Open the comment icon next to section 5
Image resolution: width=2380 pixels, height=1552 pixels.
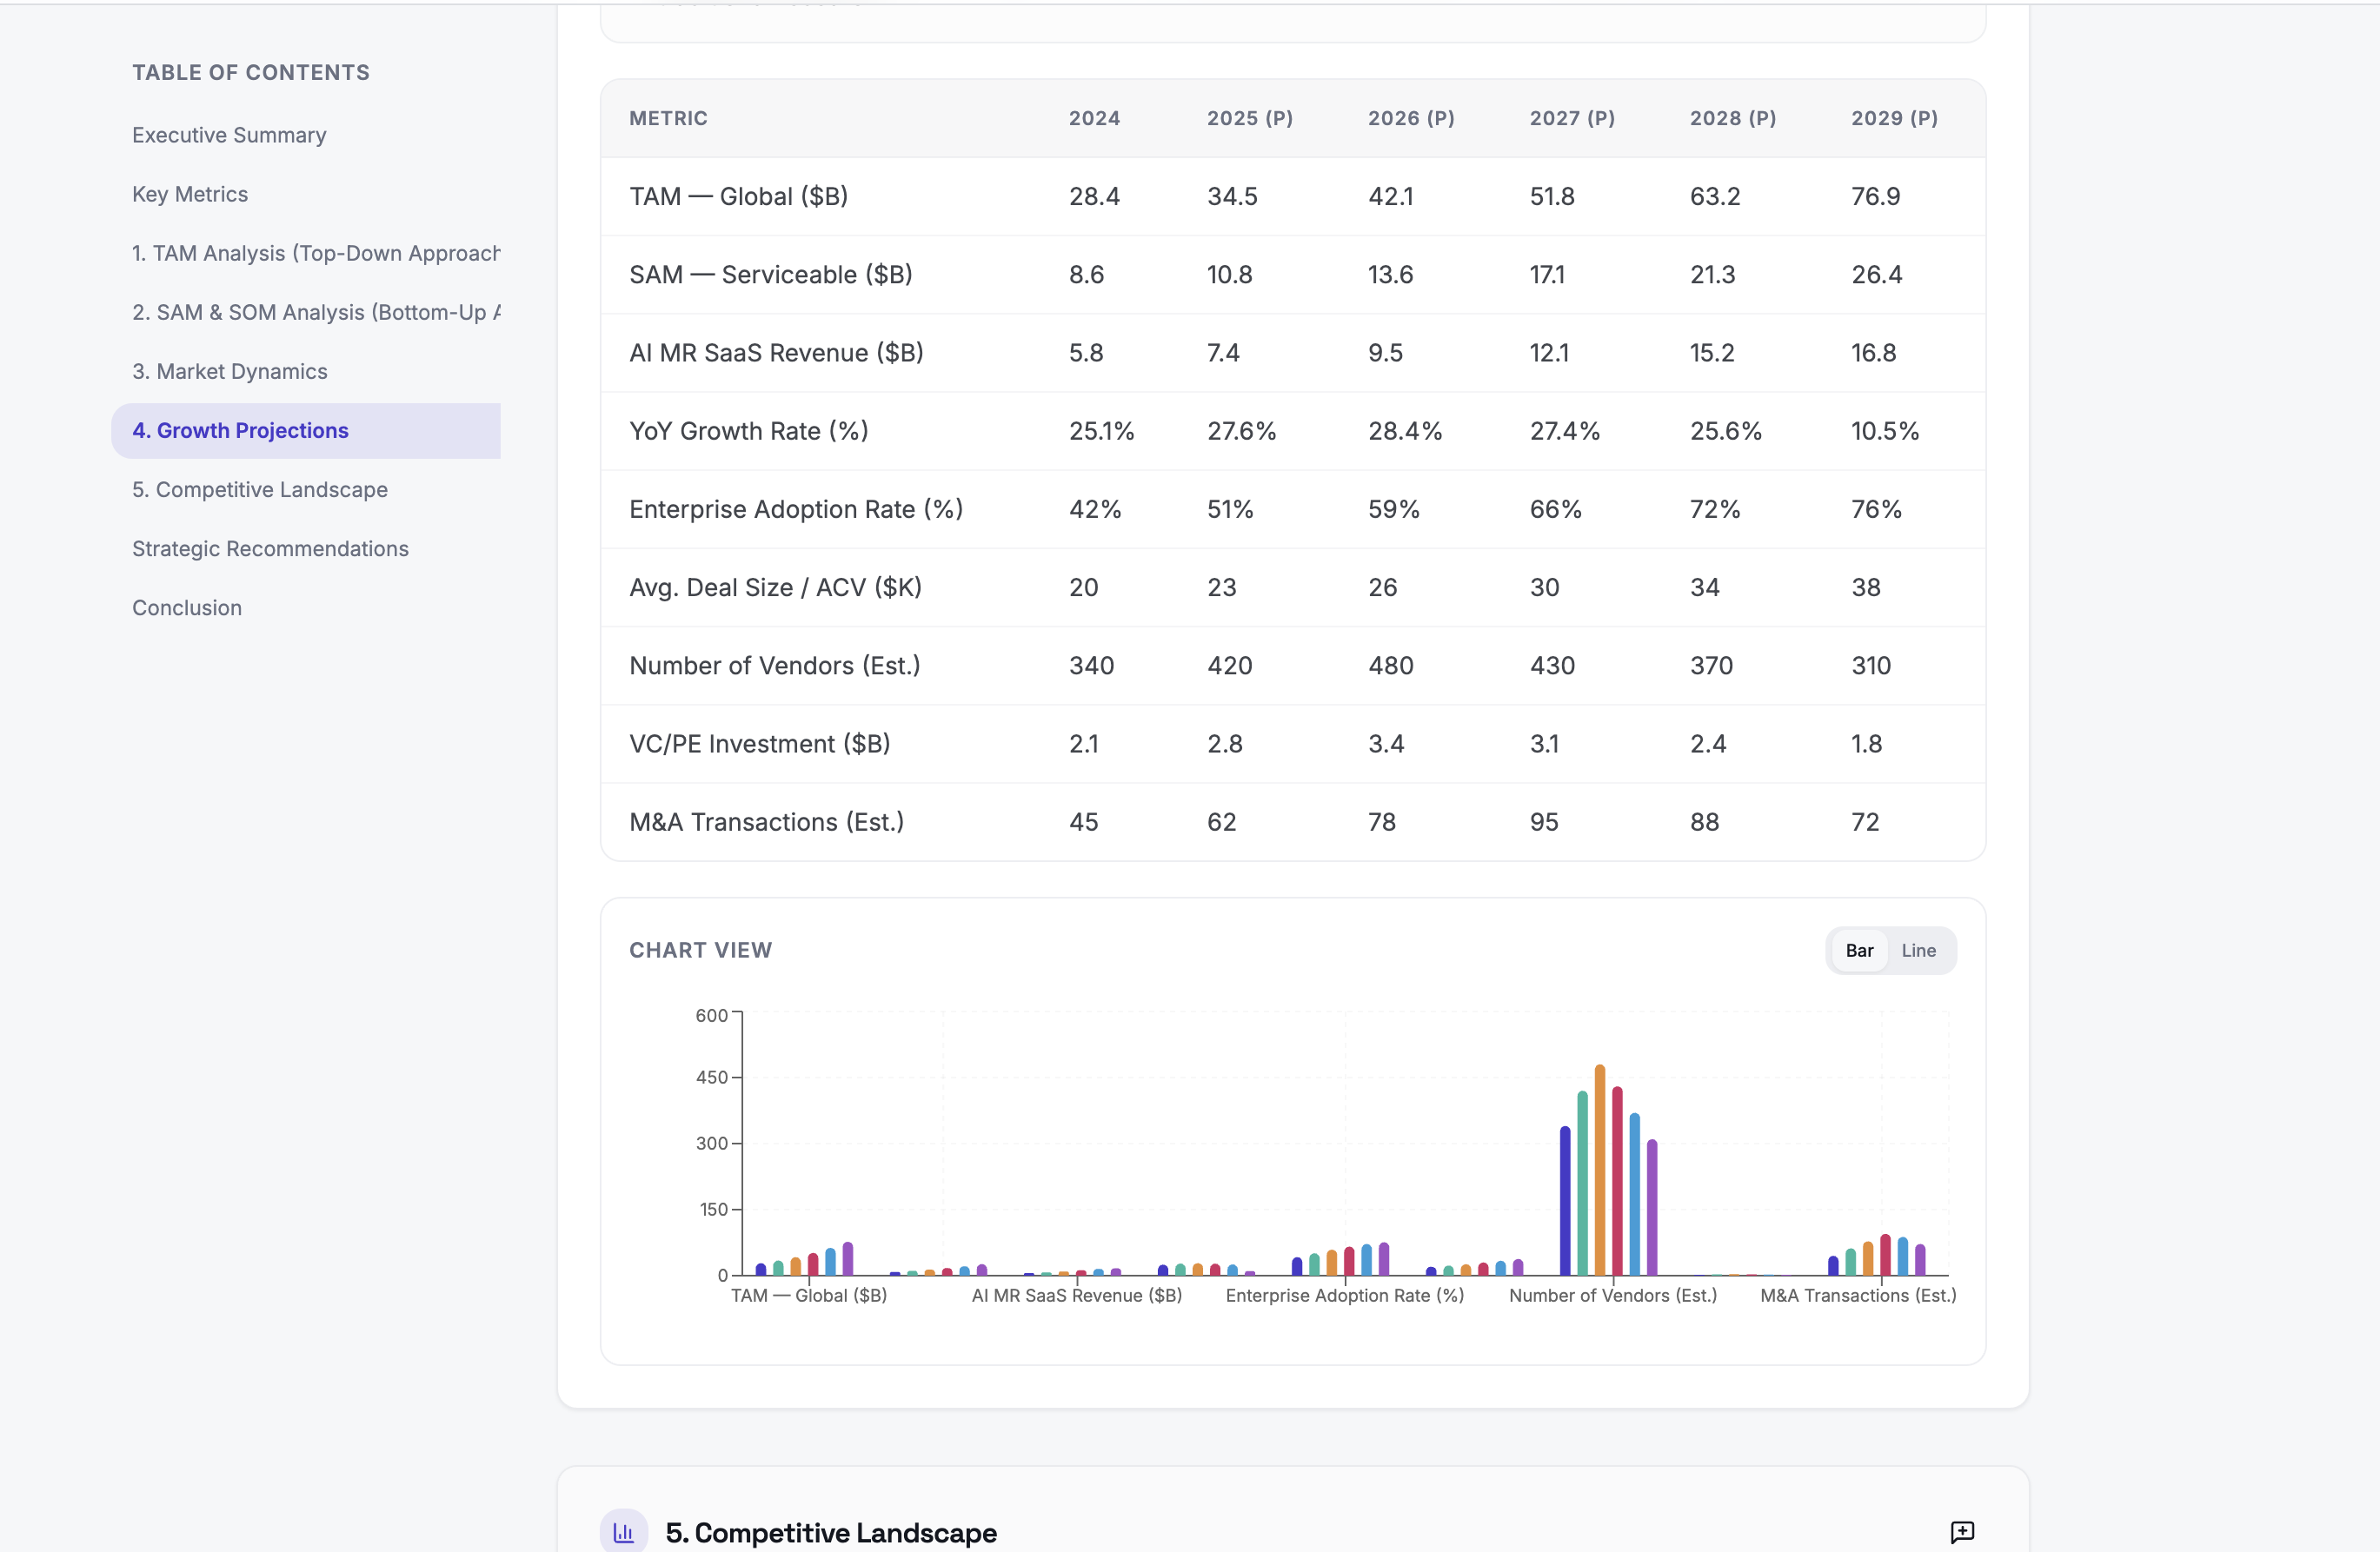pos(1963,1531)
